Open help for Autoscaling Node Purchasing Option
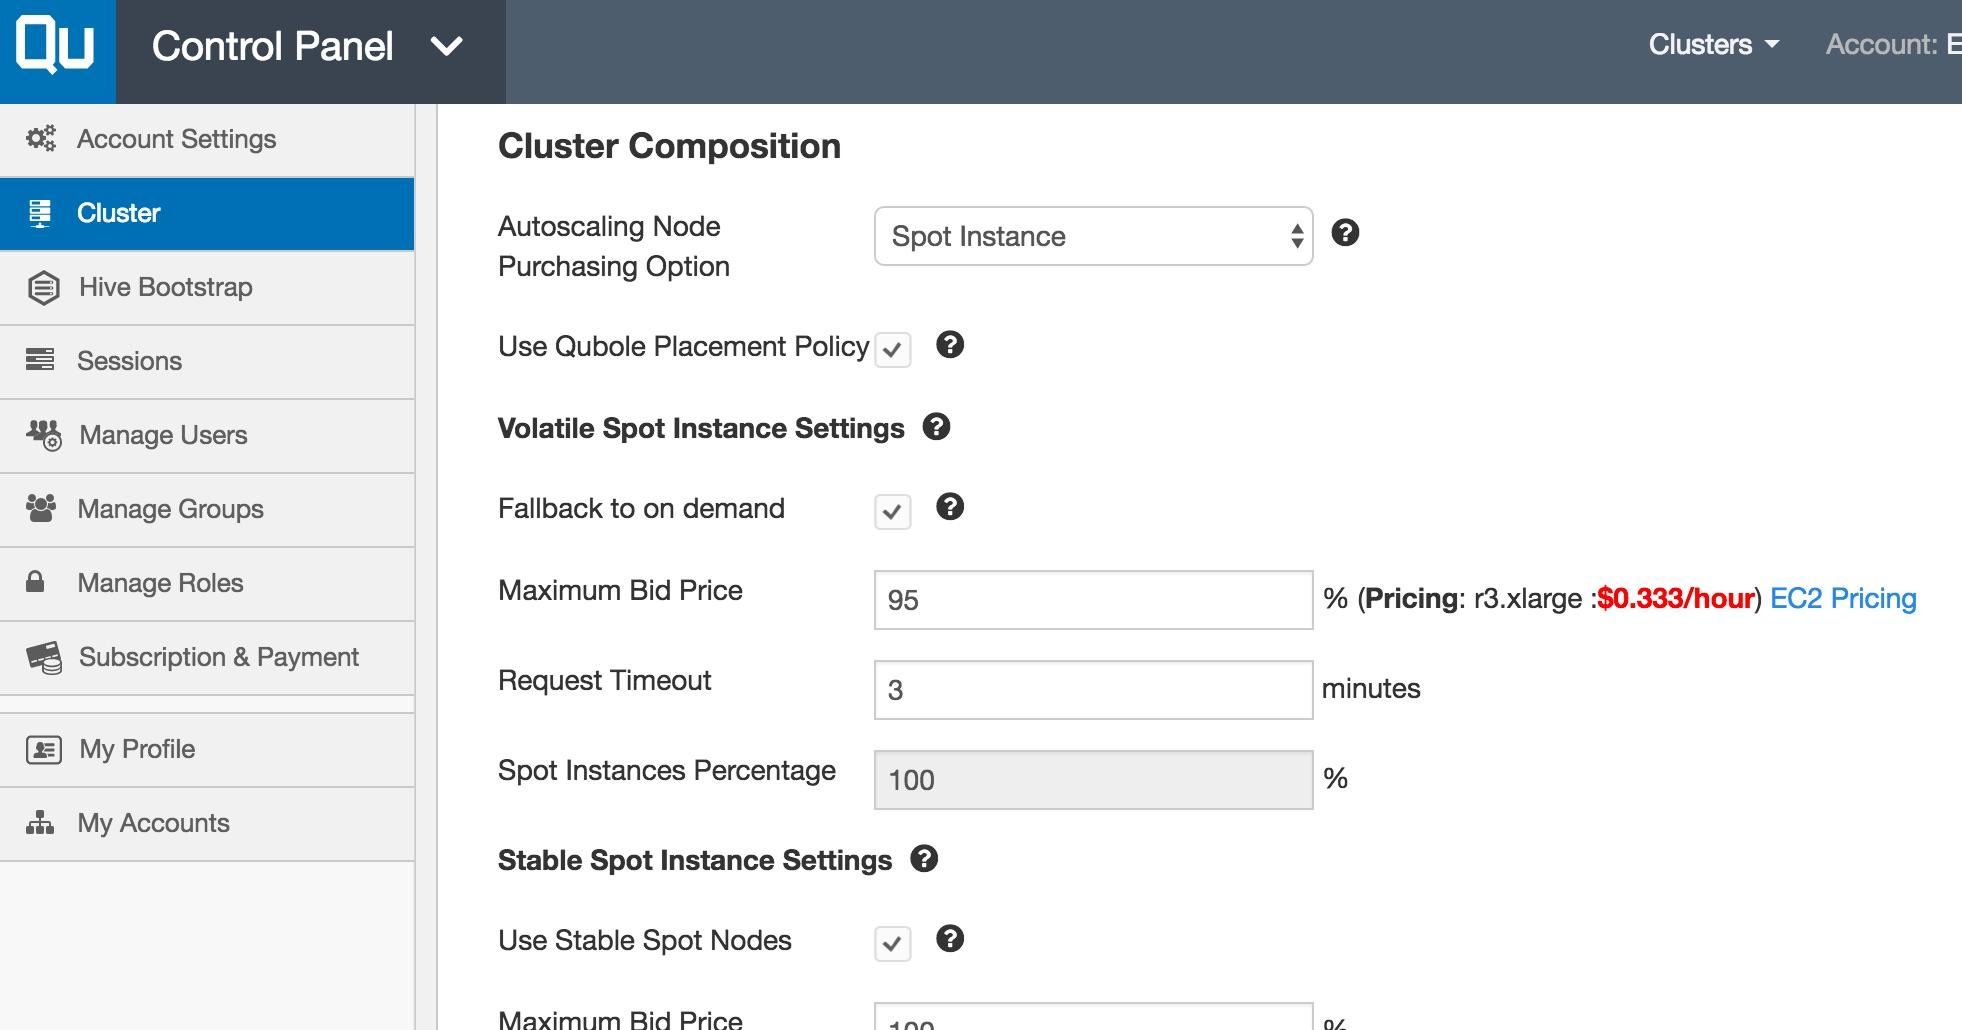This screenshot has width=1962, height=1030. click(1345, 233)
